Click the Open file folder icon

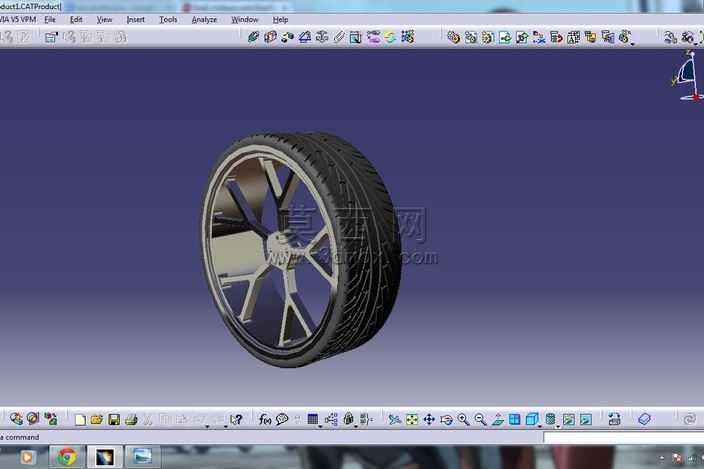(x=97, y=420)
